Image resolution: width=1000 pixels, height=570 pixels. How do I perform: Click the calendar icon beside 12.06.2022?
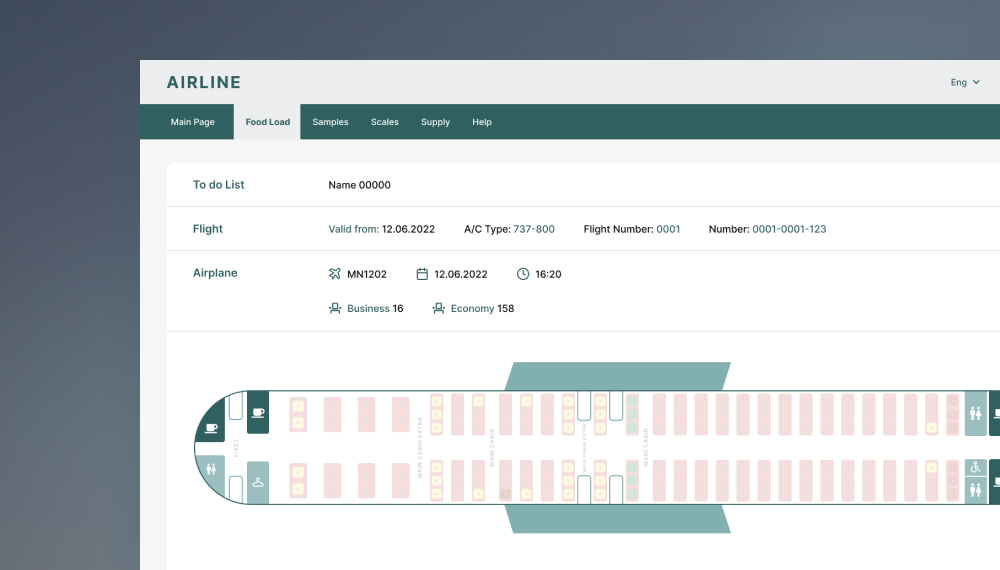[x=422, y=274]
